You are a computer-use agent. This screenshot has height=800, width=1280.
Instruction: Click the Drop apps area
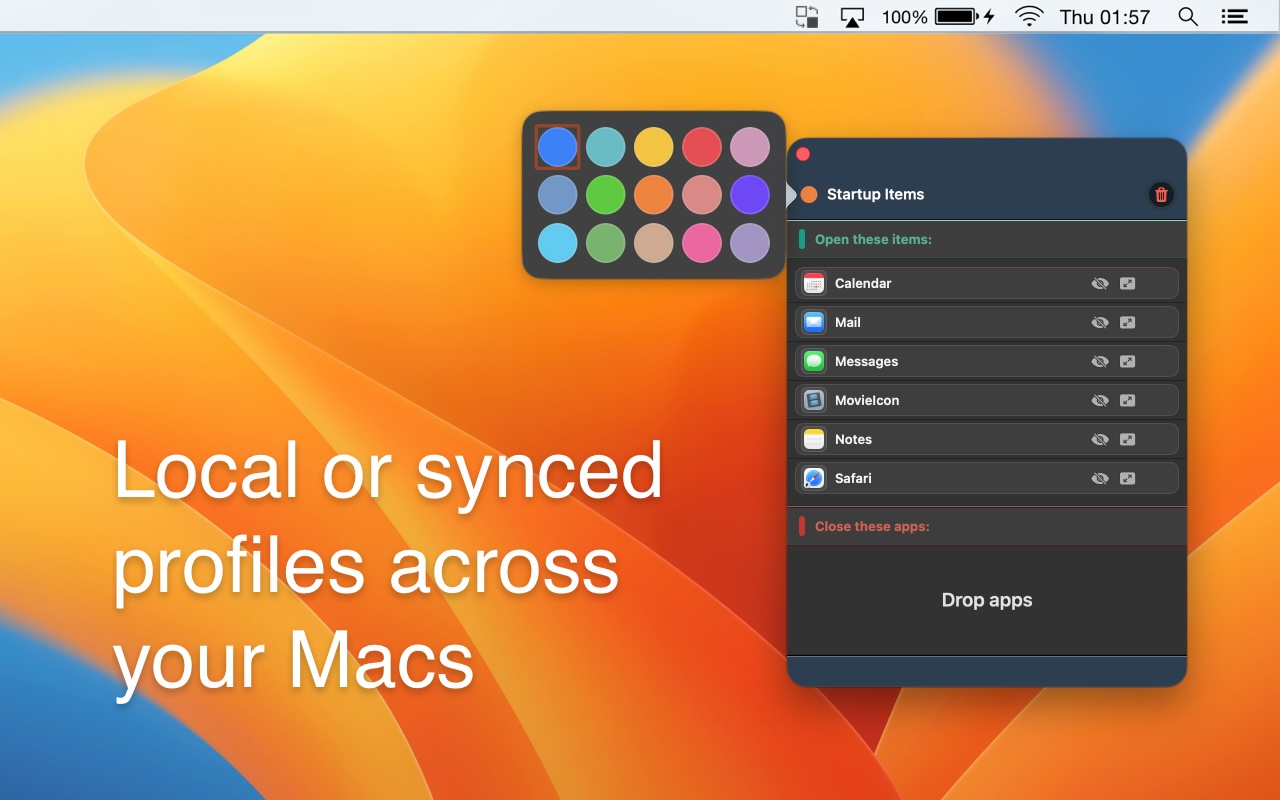986,600
